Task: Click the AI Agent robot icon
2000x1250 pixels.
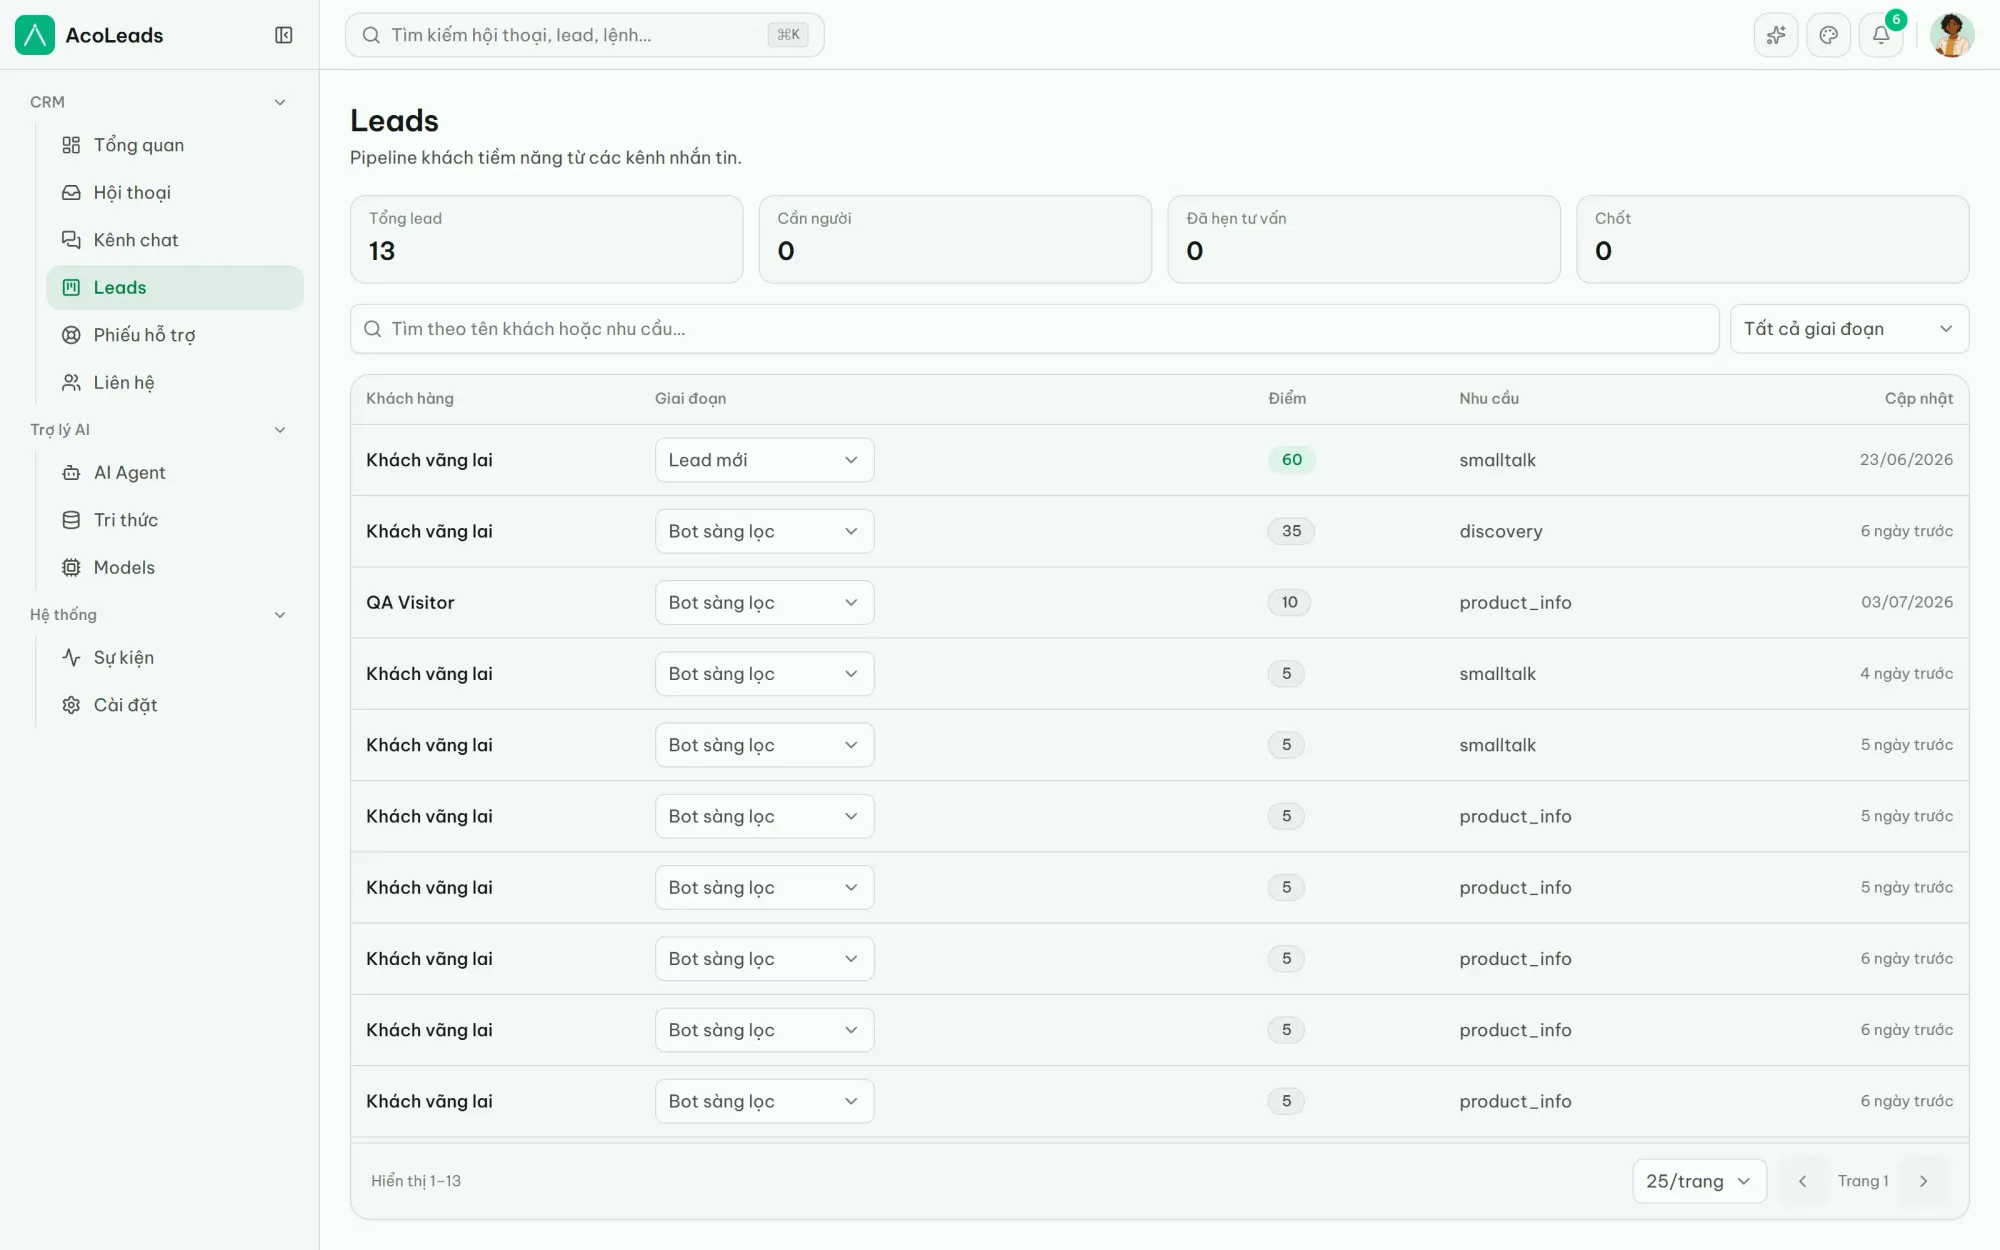Action: (x=71, y=472)
